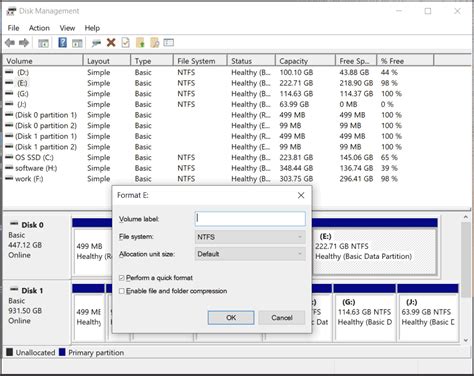Click the lower pane vertical scrollbar up arrow
This screenshot has height=376, width=474.
[466, 217]
